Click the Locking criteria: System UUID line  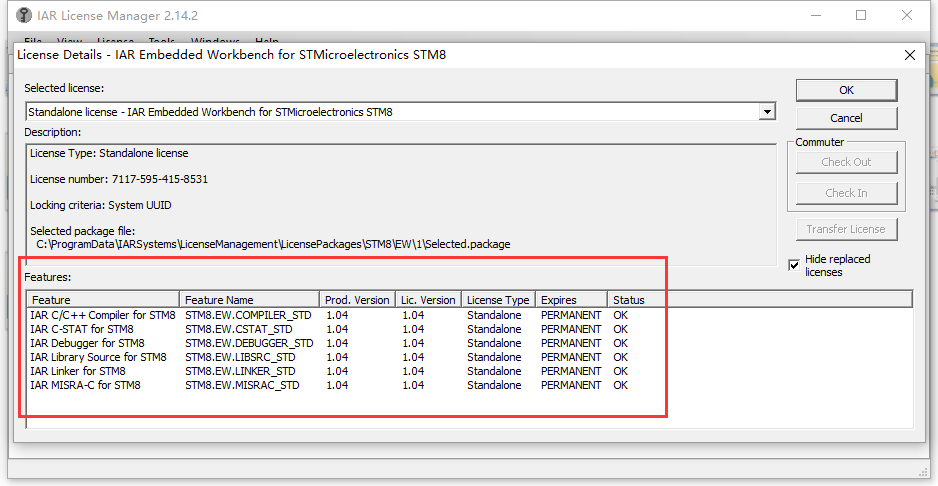tap(100, 205)
